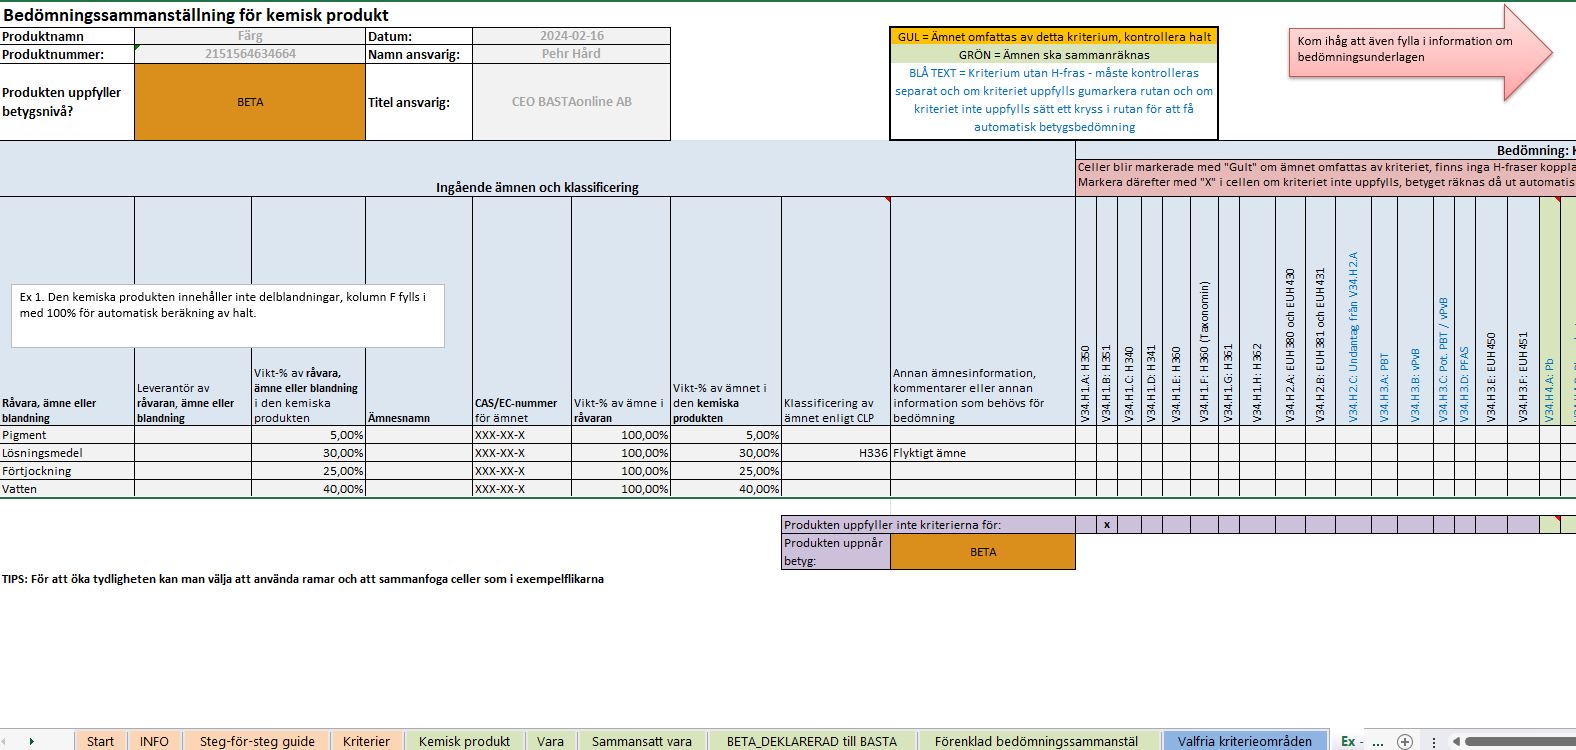1576x750 pixels.
Task: Click the next-sheet navigation arrow
Action: click(32, 741)
